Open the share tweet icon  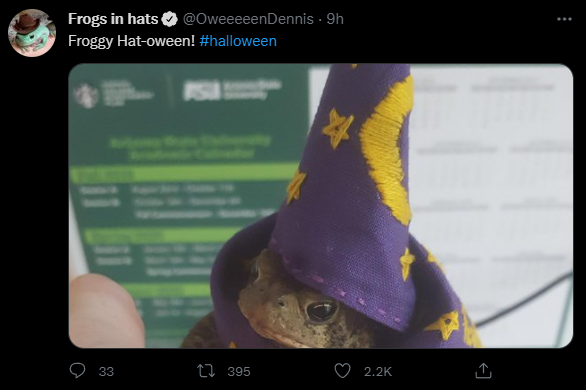click(483, 371)
